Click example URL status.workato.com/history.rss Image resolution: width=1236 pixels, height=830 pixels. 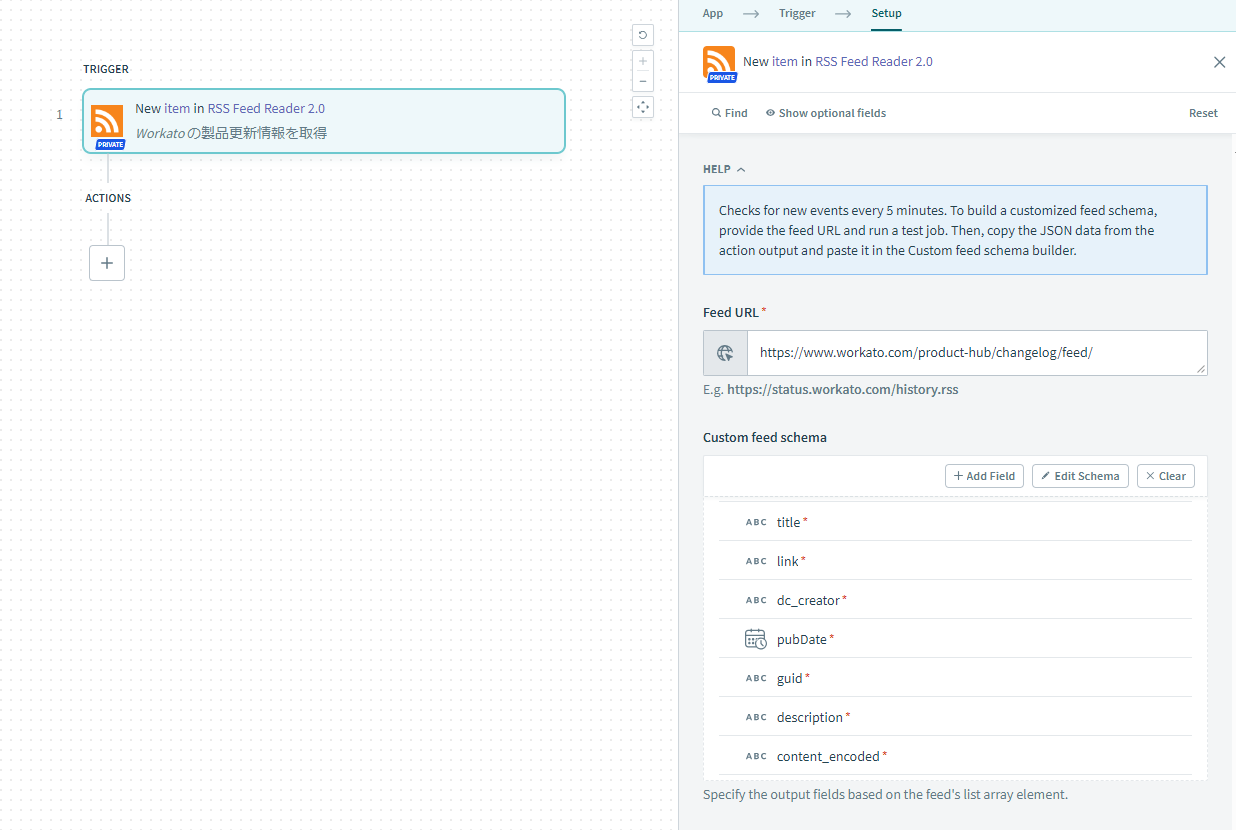(843, 390)
